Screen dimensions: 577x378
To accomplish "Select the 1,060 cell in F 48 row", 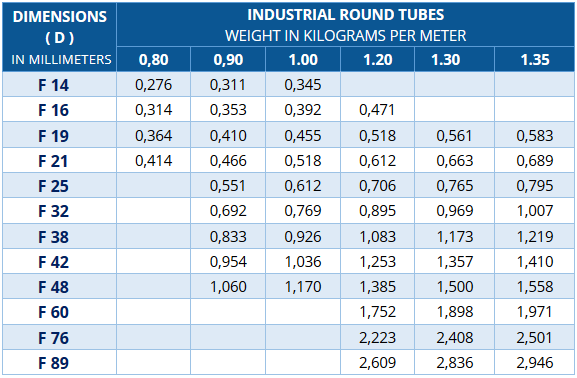I will (x=228, y=287).
